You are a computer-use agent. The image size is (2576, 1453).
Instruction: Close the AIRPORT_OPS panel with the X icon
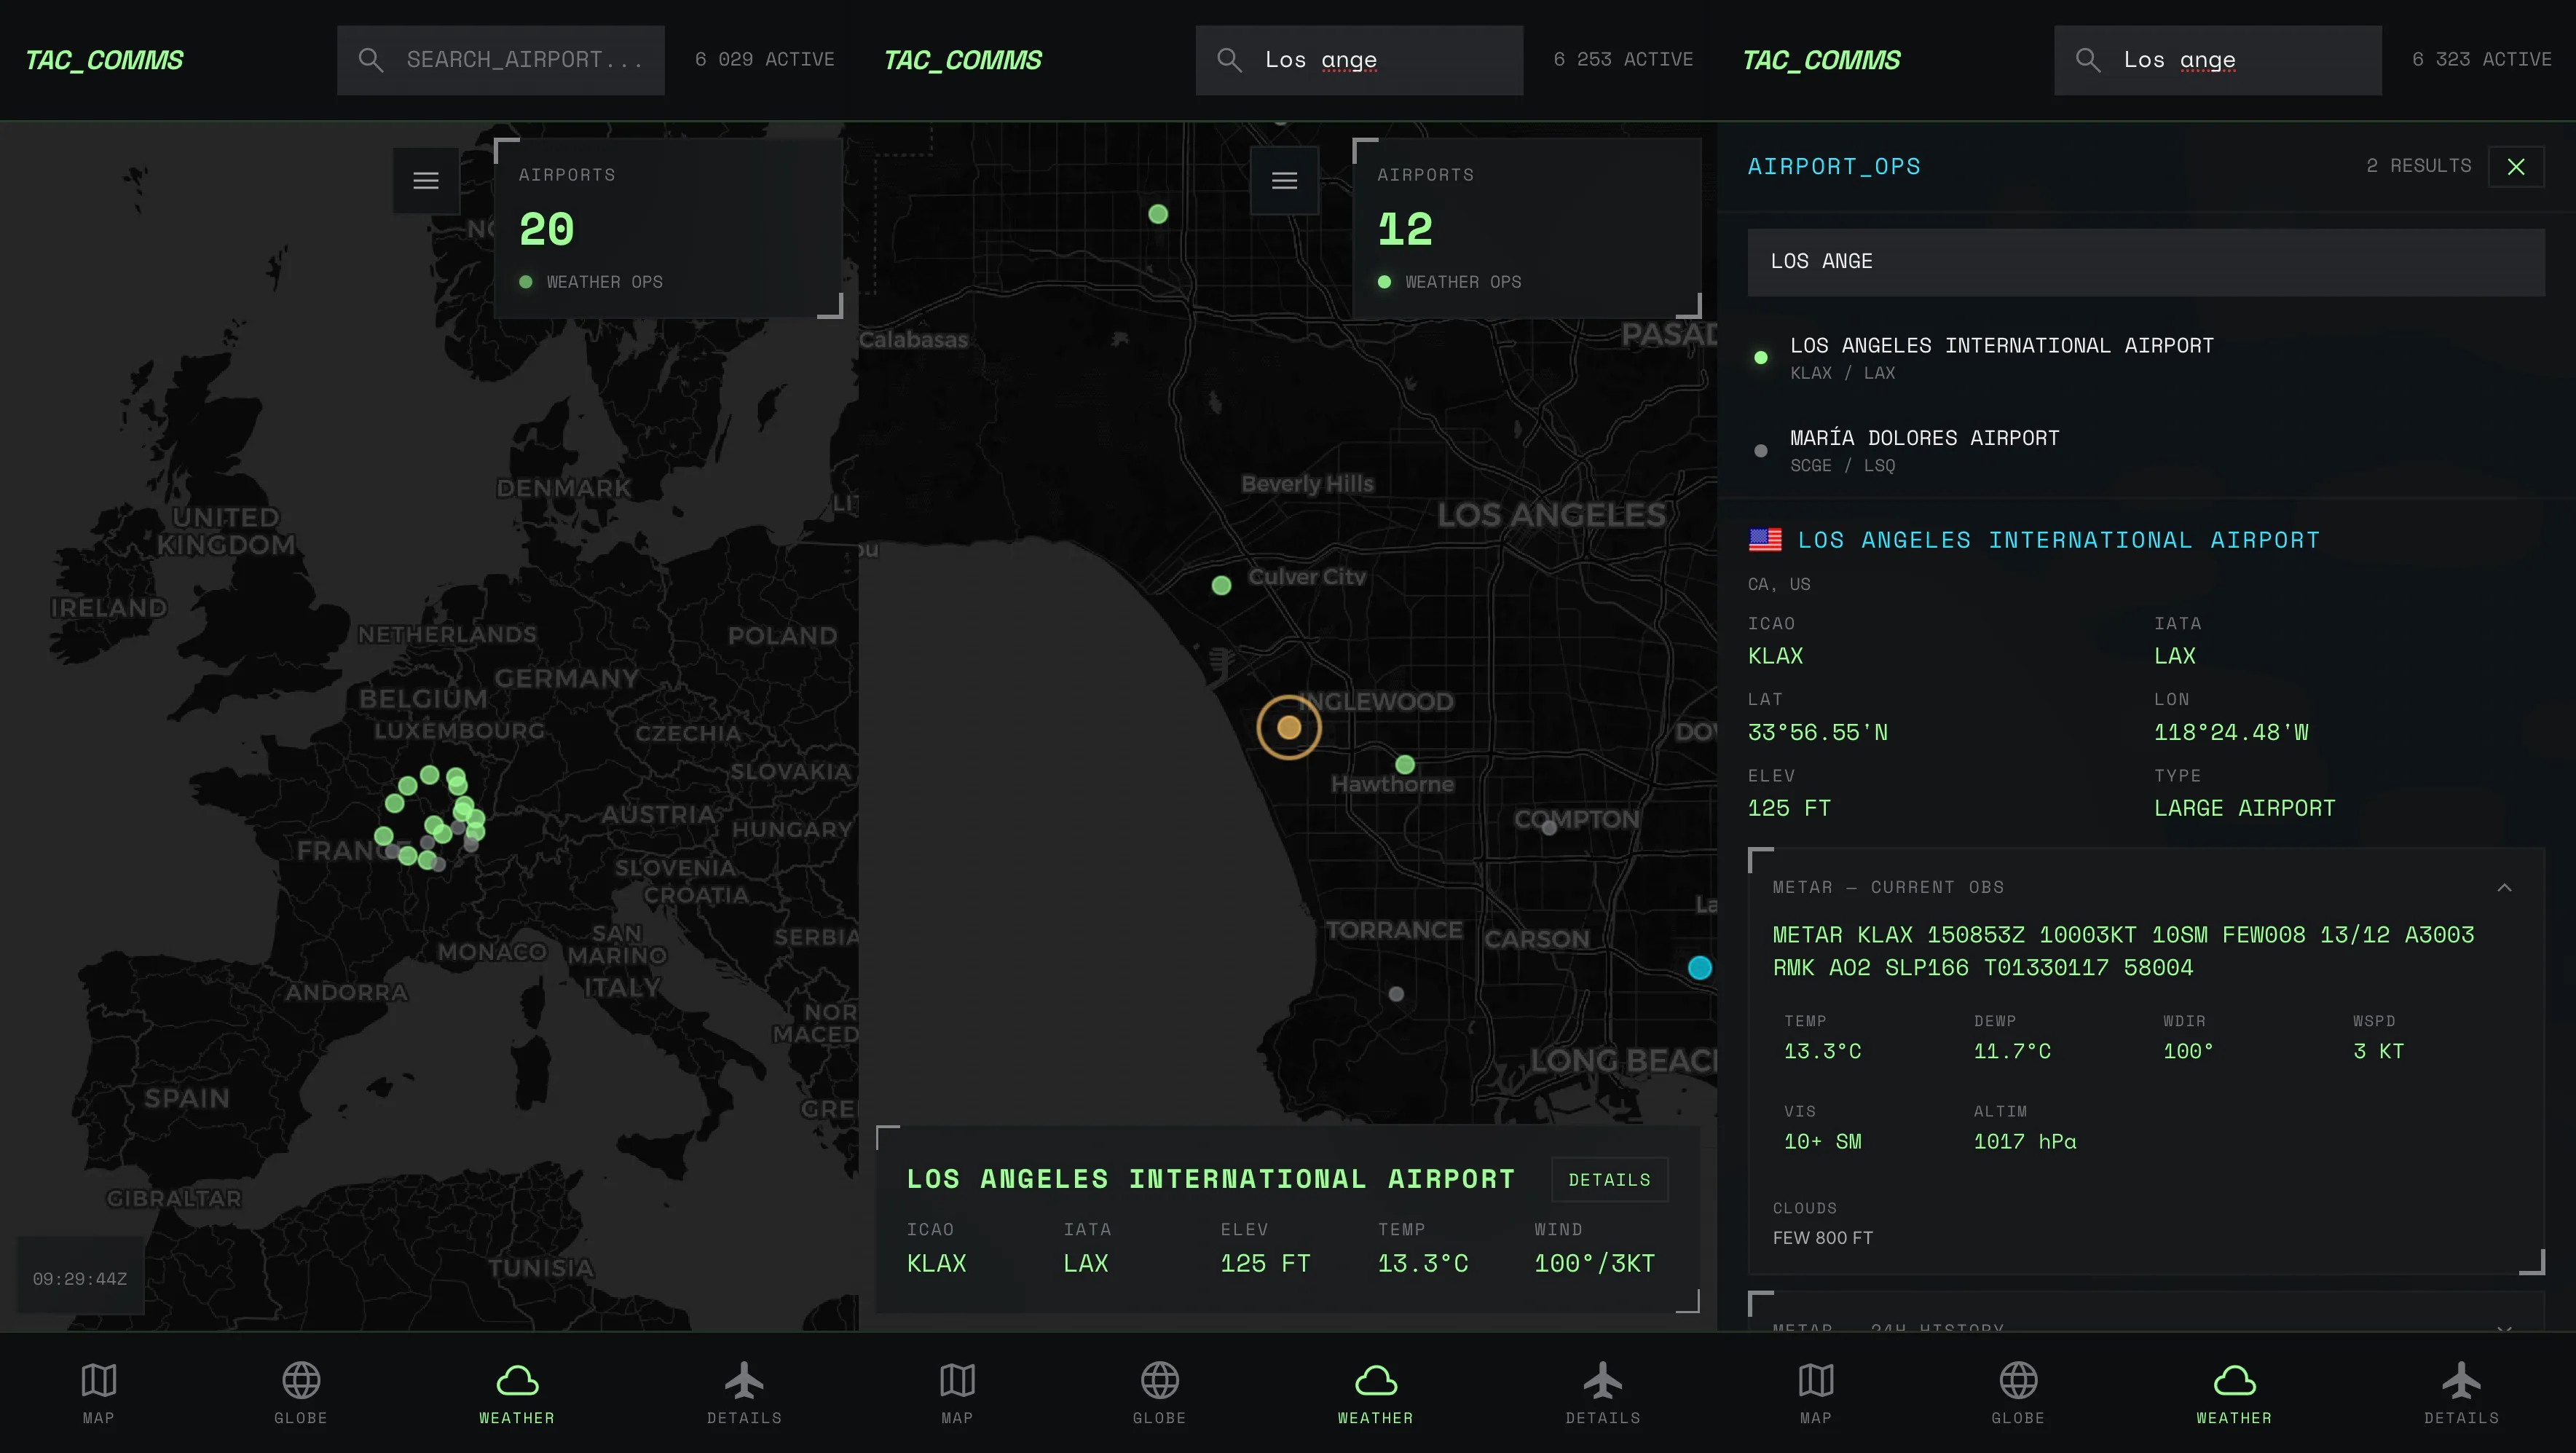point(2516,167)
